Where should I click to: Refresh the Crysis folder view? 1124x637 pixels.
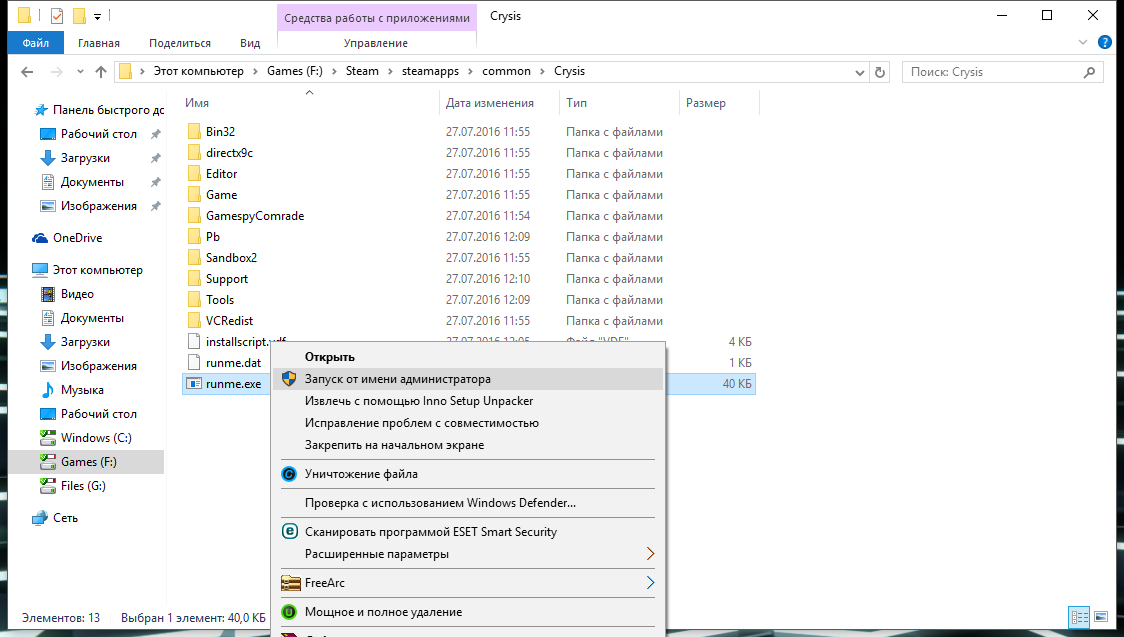point(880,72)
